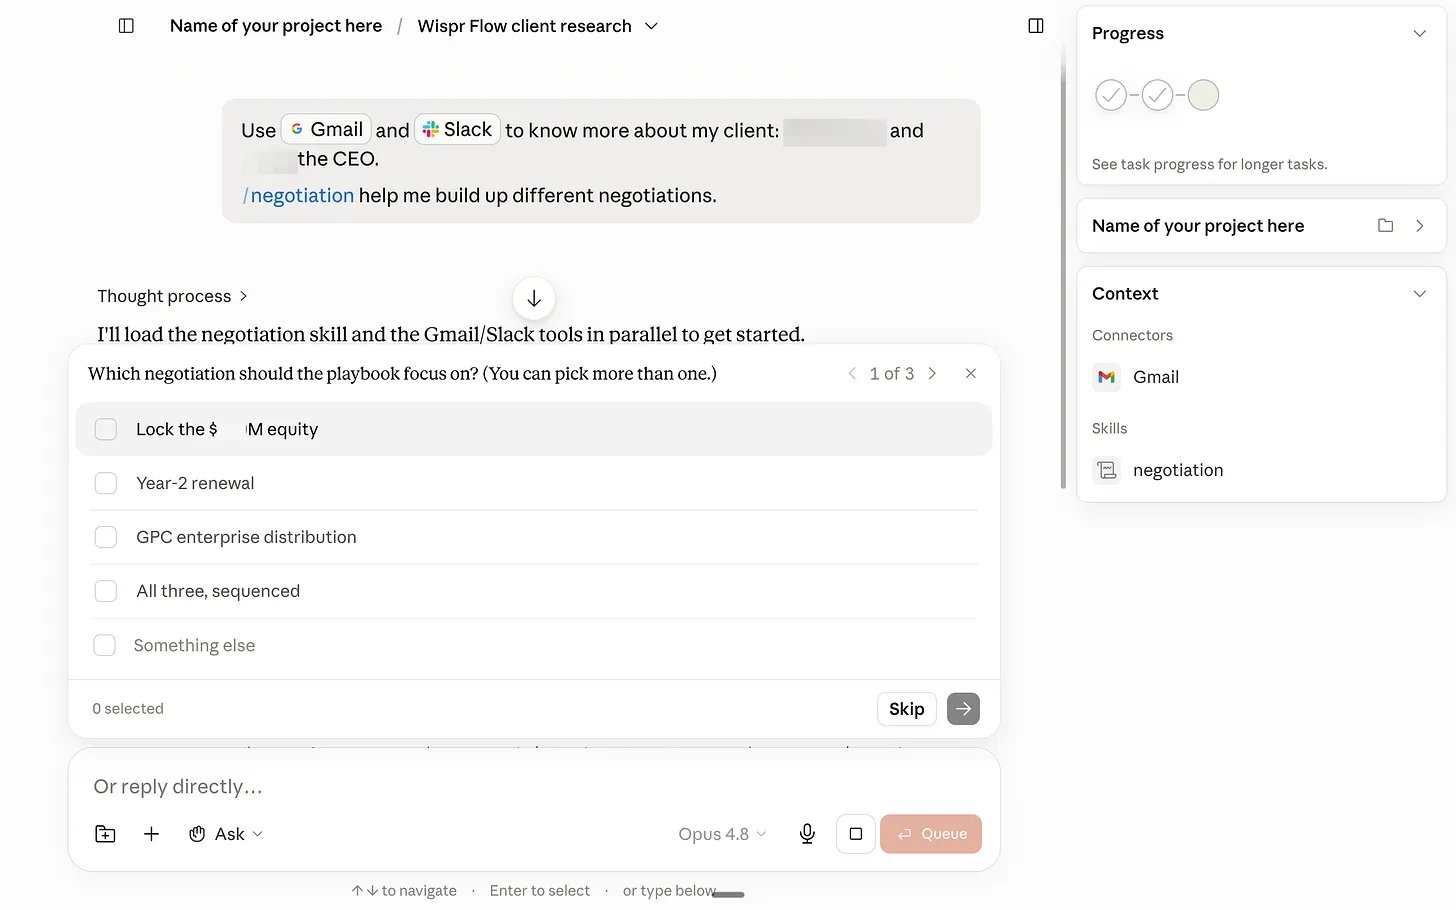
Task: Expand the project panel chevron
Action: pyautogui.click(x=1419, y=226)
